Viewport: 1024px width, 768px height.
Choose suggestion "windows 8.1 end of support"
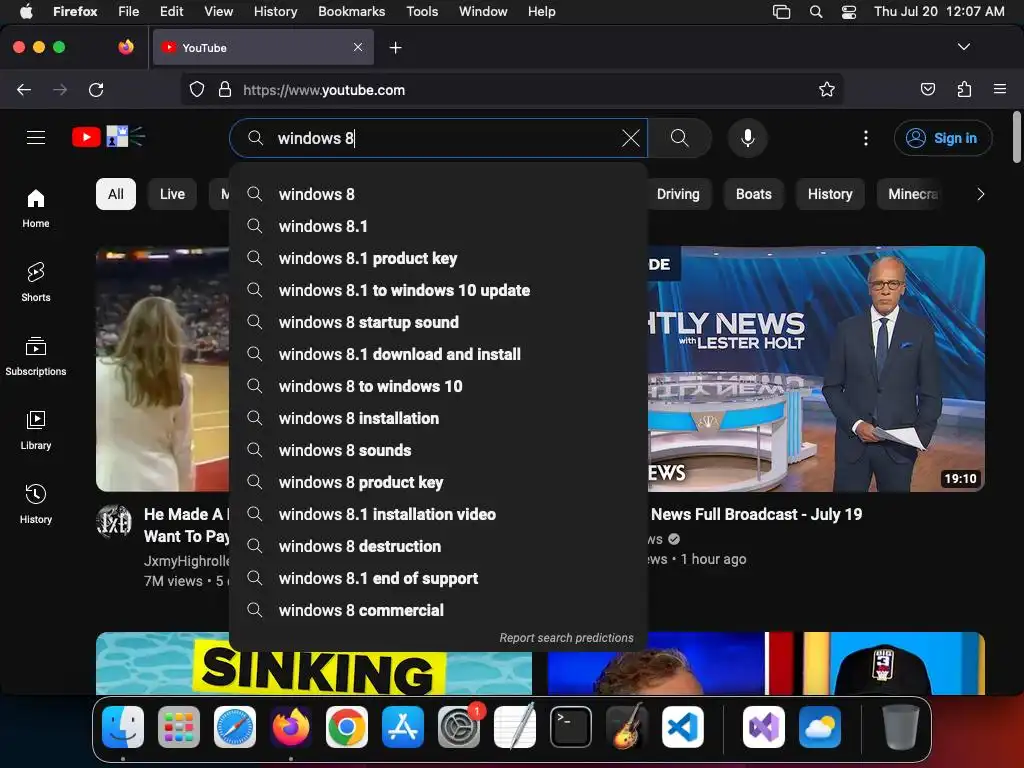tap(438, 578)
